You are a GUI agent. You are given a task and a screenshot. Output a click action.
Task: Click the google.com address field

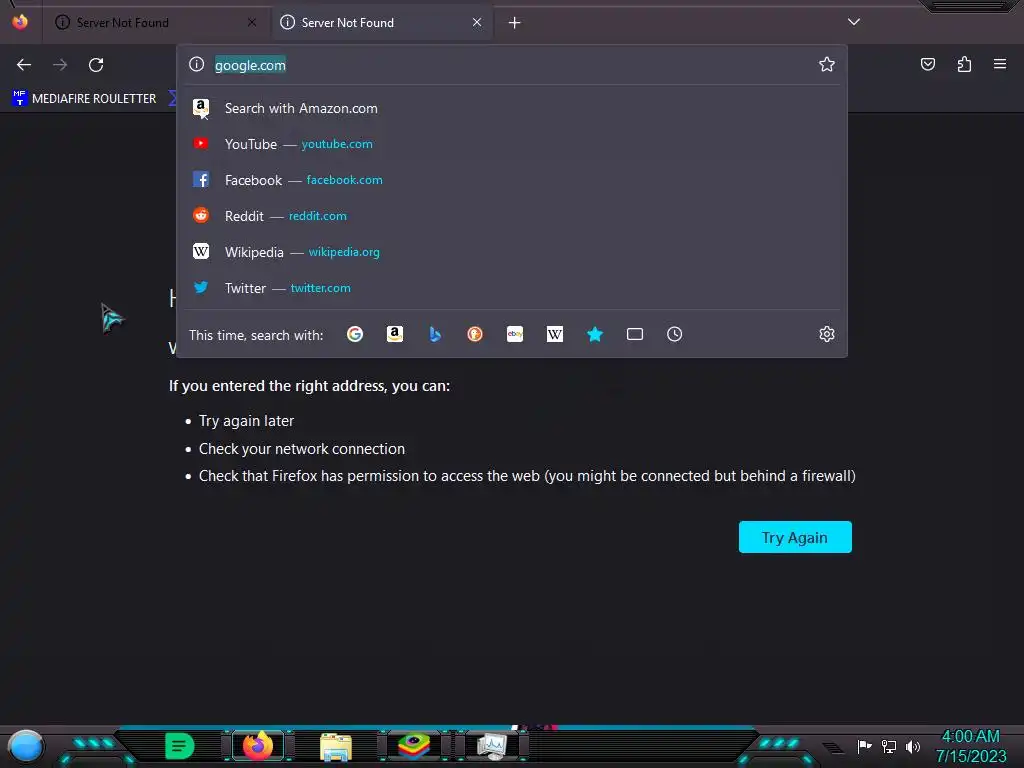pyautogui.click(x=512, y=65)
